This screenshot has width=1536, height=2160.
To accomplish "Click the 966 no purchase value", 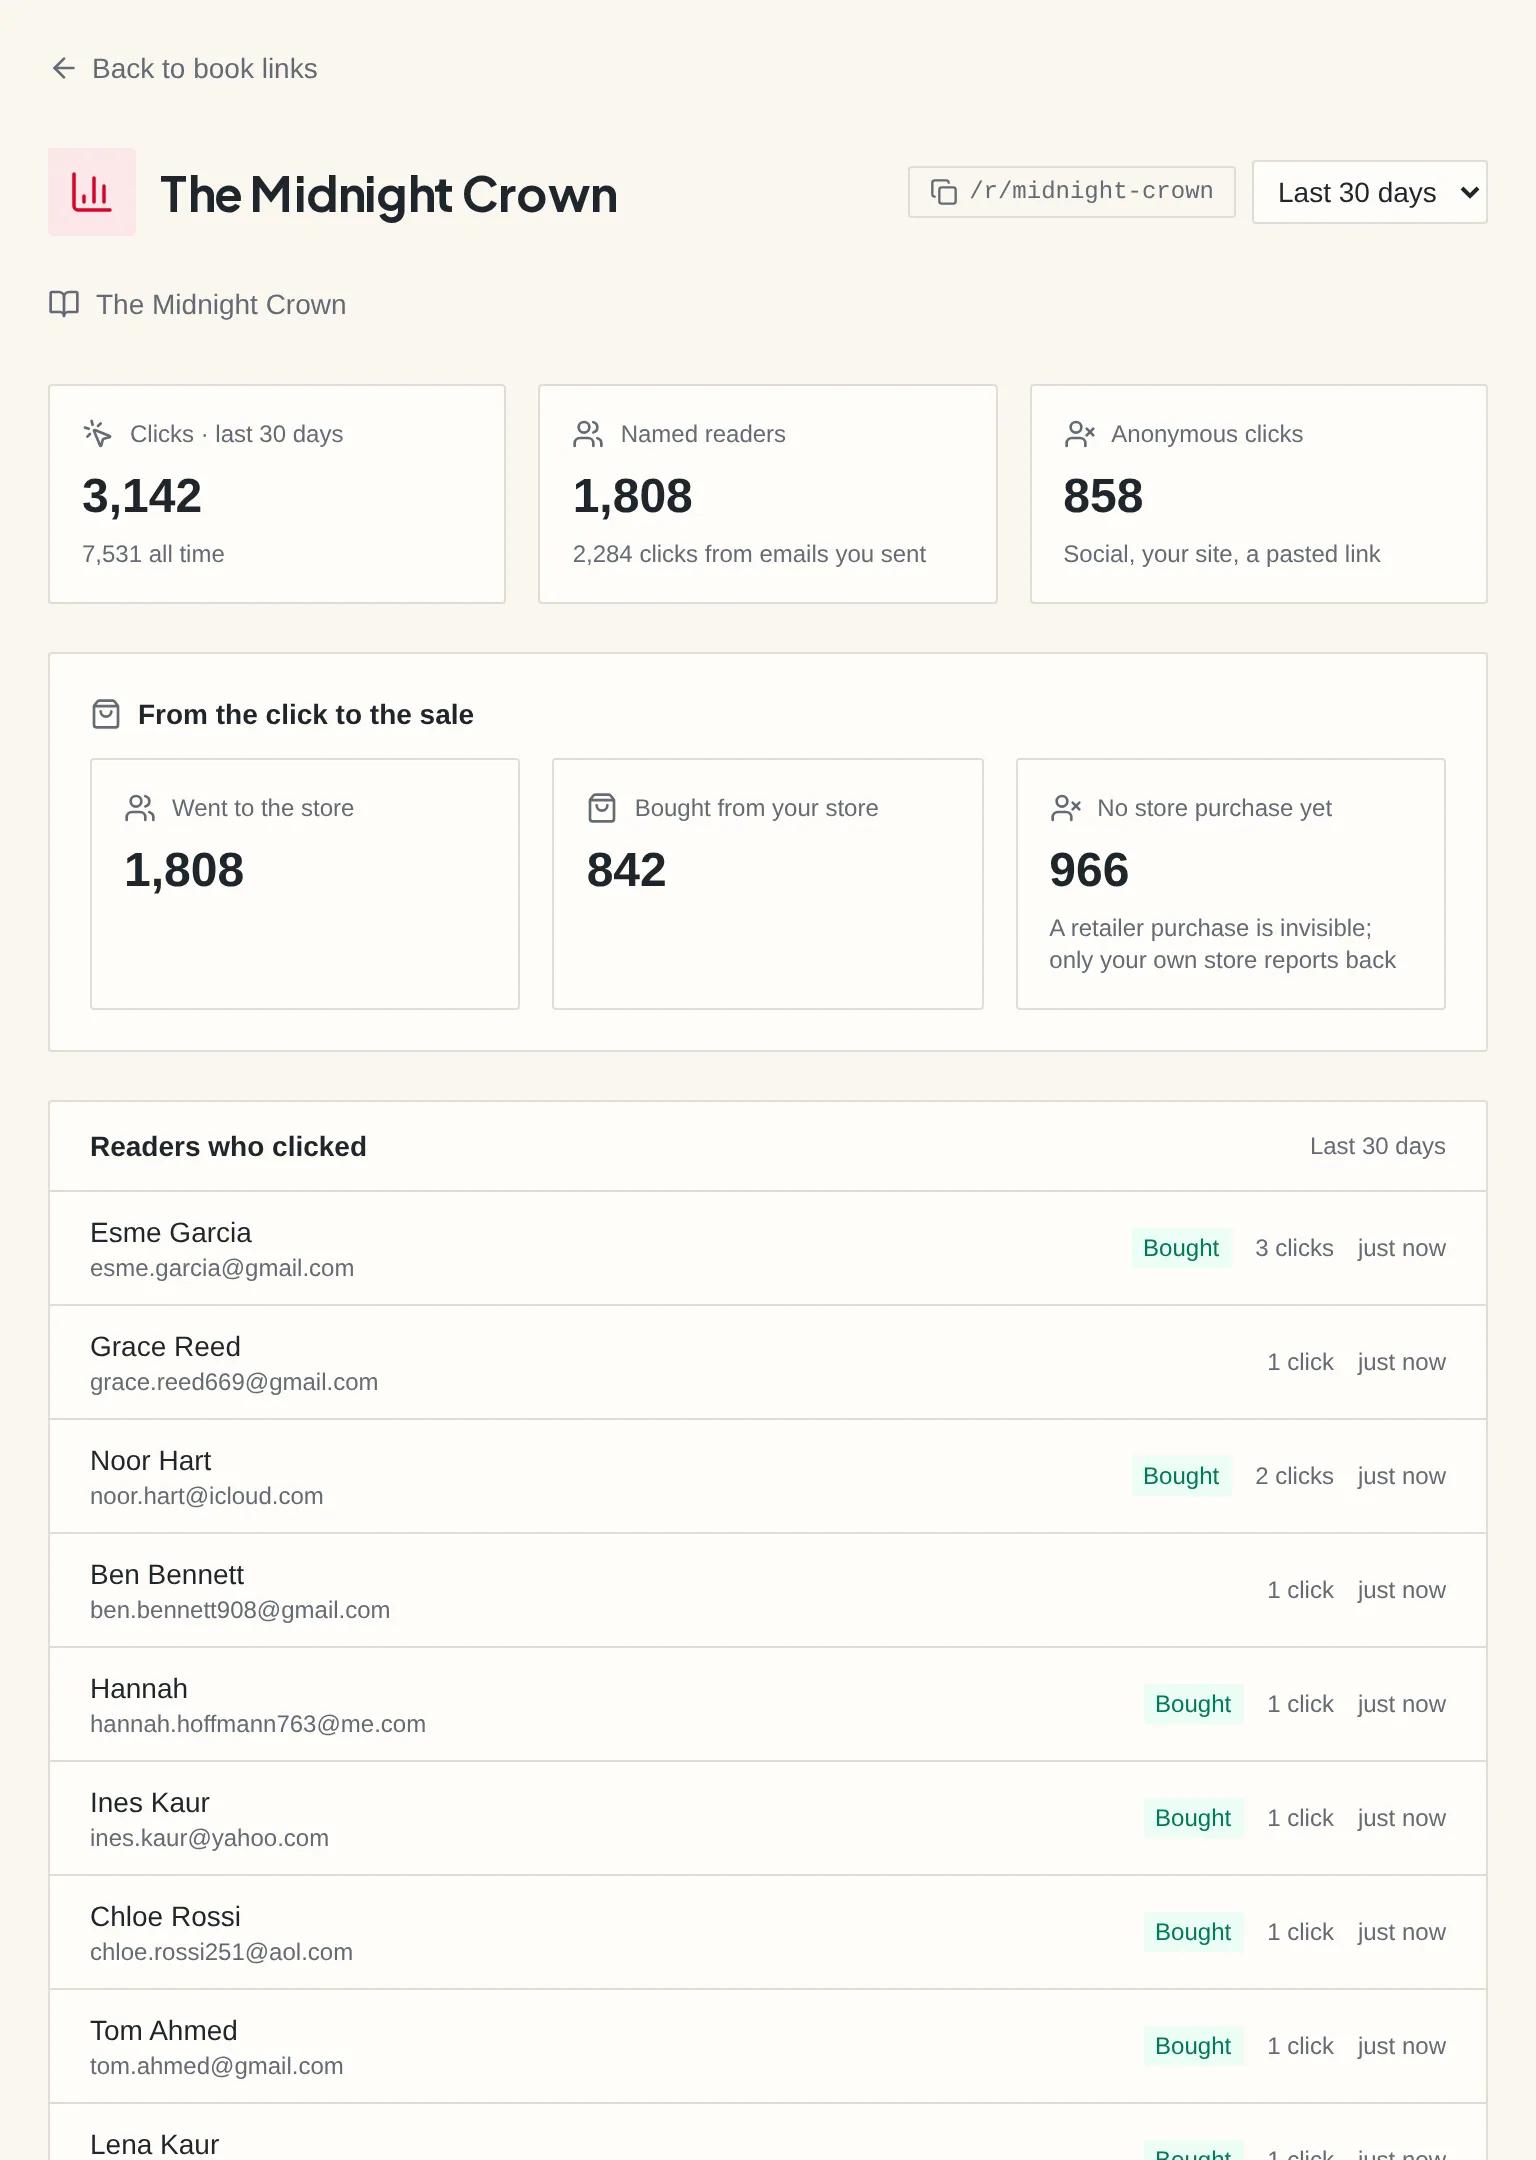I will [1089, 870].
